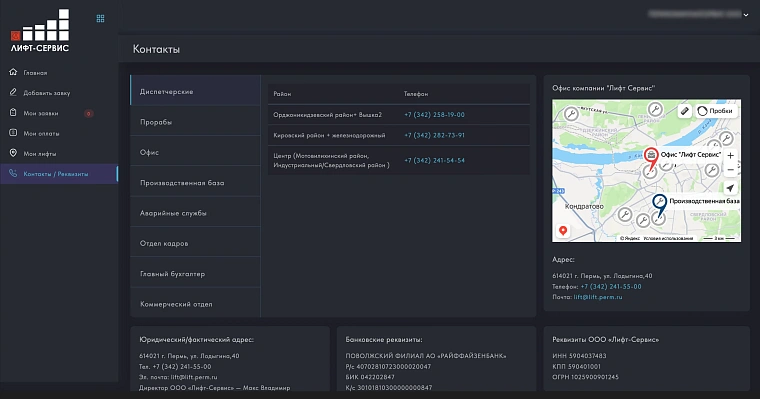Image resolution: width=760 pixels, height=399 pixels.
Task: Open the Прорабы contacts tab
Action: pyautogui.click(x=195, y=122)
